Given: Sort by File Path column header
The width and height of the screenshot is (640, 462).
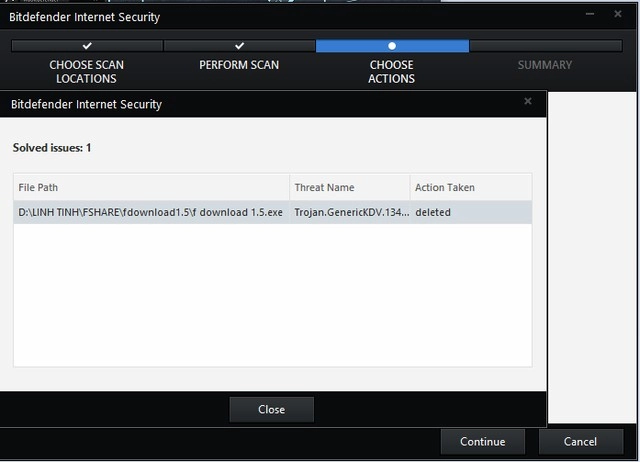Looking at the screenshot, I should pyautogui.click(x=151, y=187).
